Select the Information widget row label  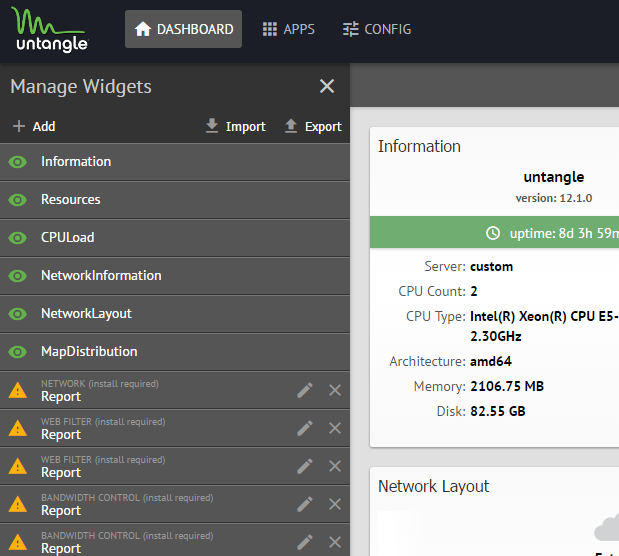click(x=76, y=162)
